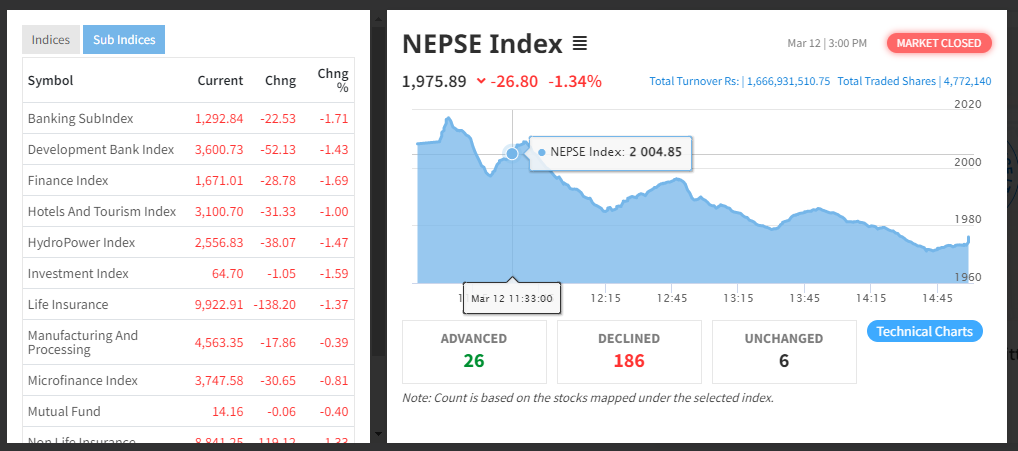The width and height of the screenshot is (1018, 451).
Task: Click the highlighted data point on the chart
Action: click(512, 153)
